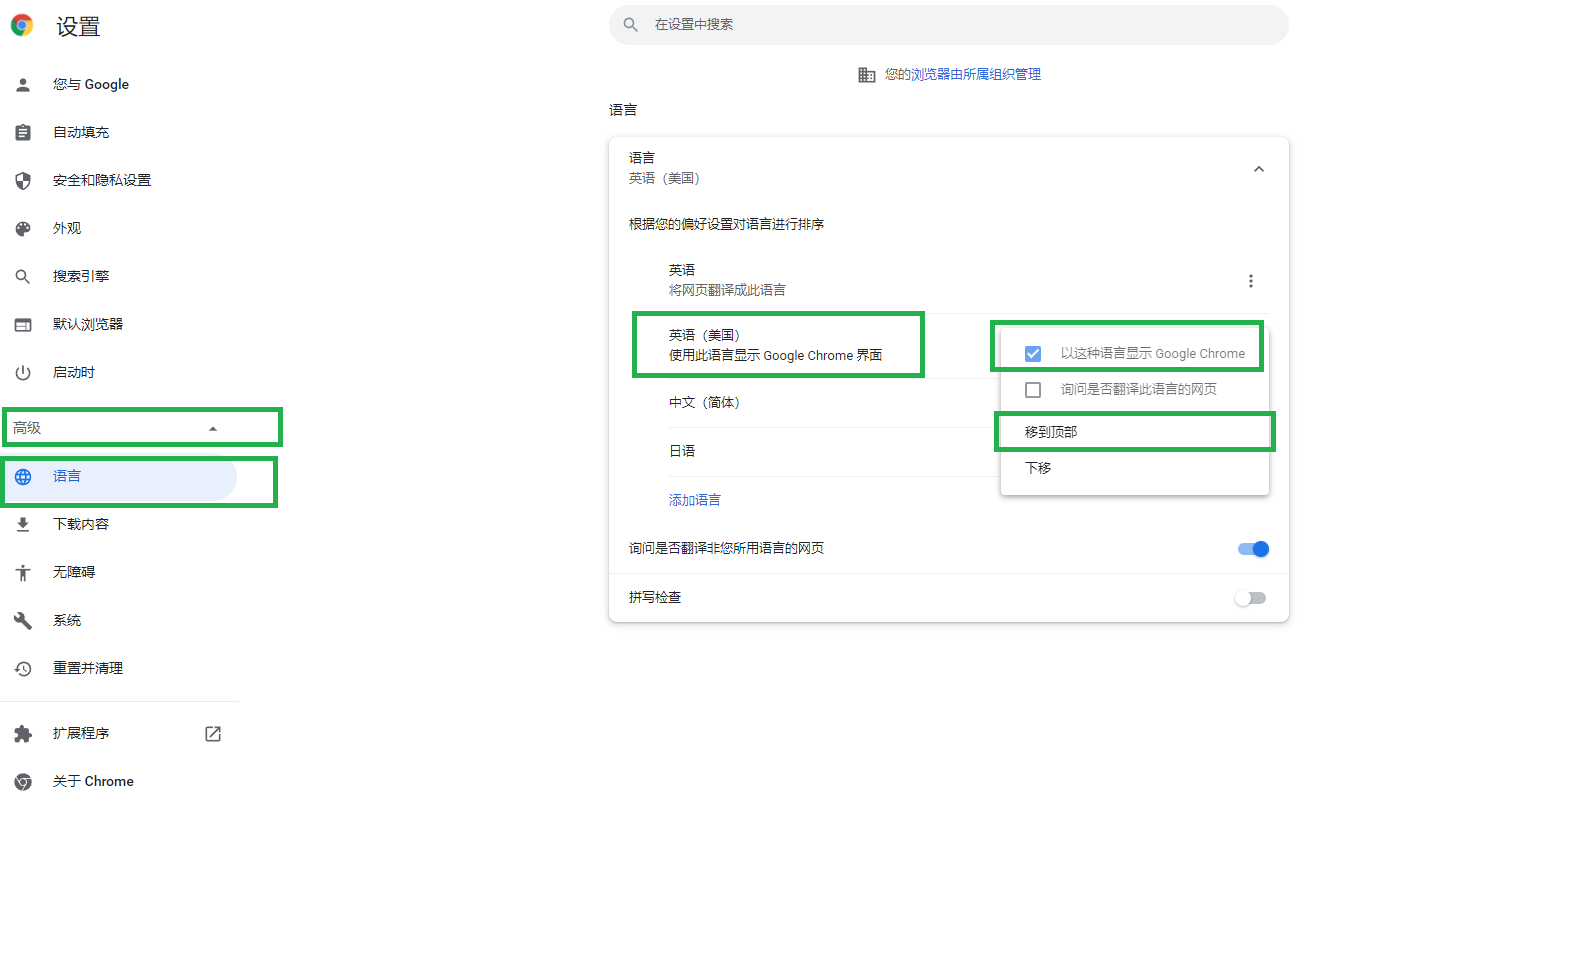Click the wrench icon for 系统

23,621
